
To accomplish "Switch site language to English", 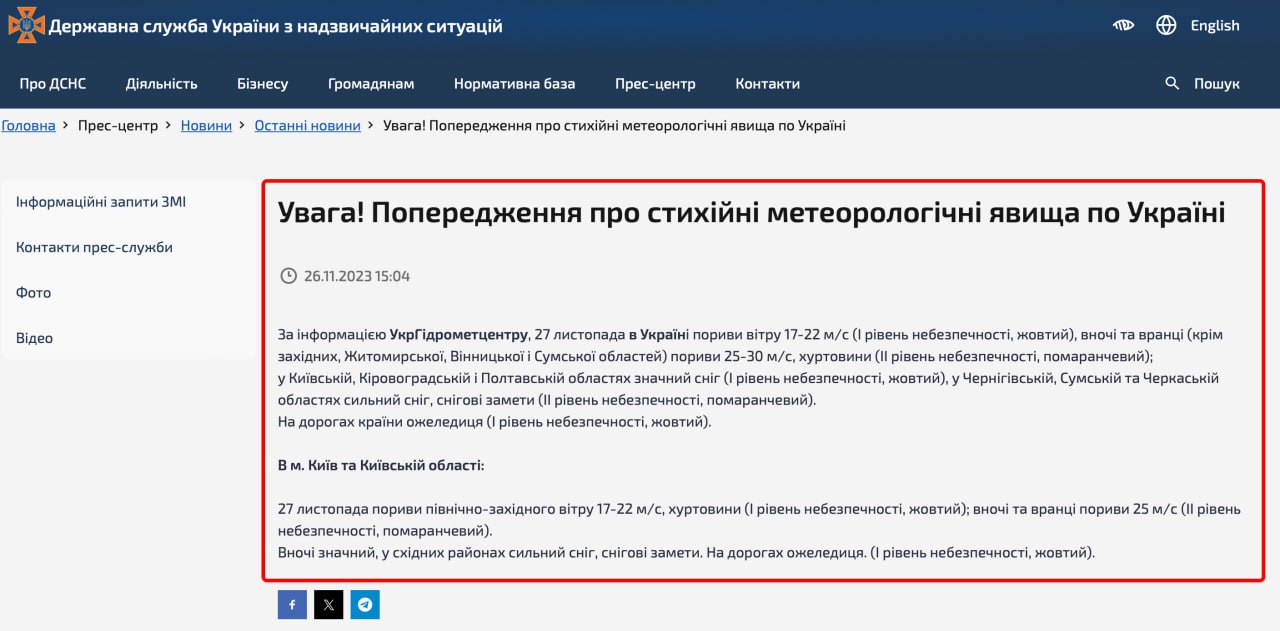I will point(1214,26).
